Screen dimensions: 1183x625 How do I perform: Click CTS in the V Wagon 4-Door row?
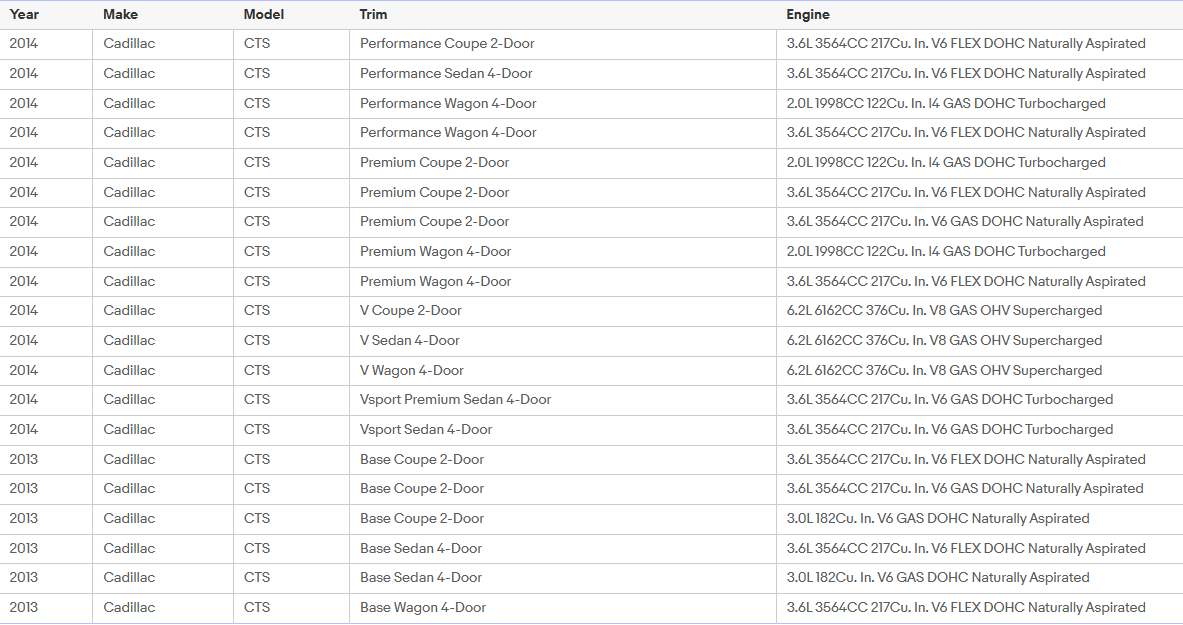point(257,371)
